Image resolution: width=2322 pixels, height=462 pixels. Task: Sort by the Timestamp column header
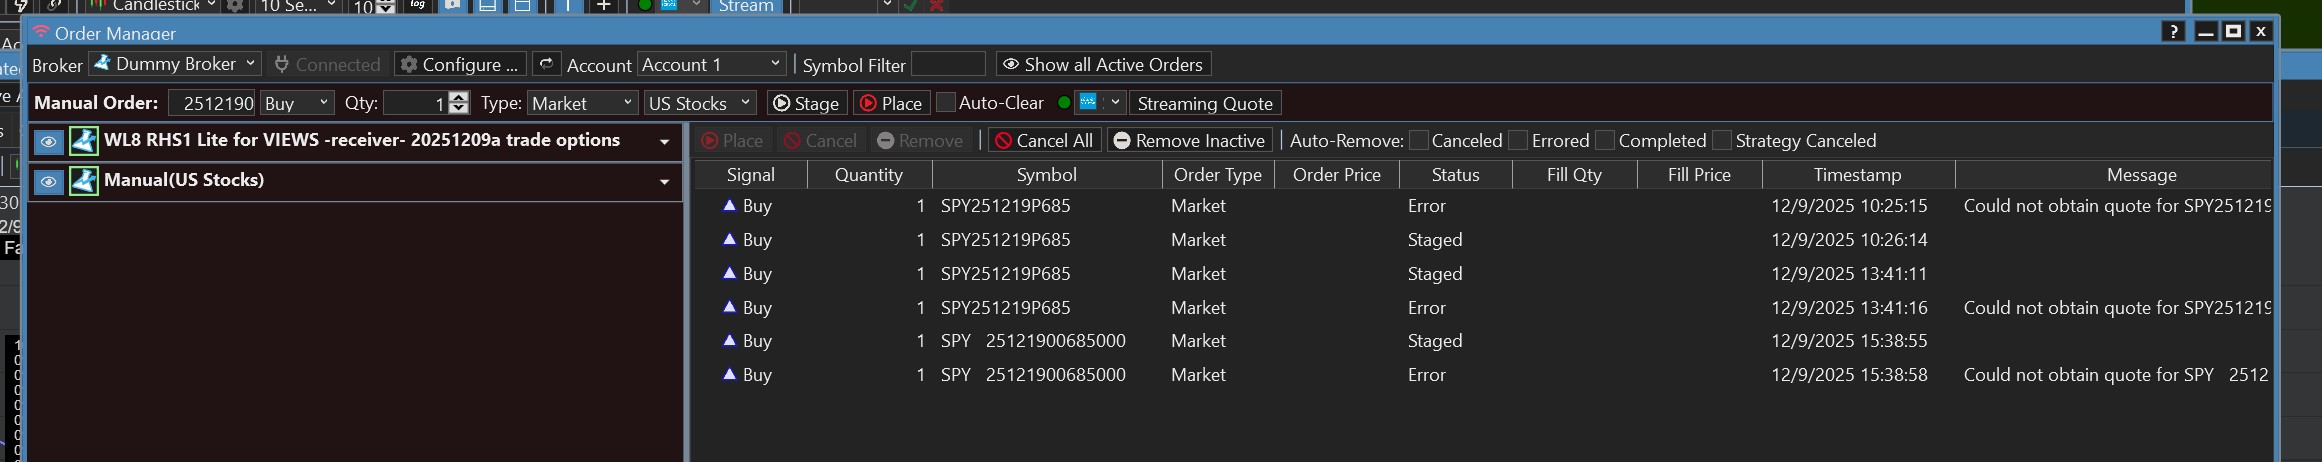[x=1857, y=175]
